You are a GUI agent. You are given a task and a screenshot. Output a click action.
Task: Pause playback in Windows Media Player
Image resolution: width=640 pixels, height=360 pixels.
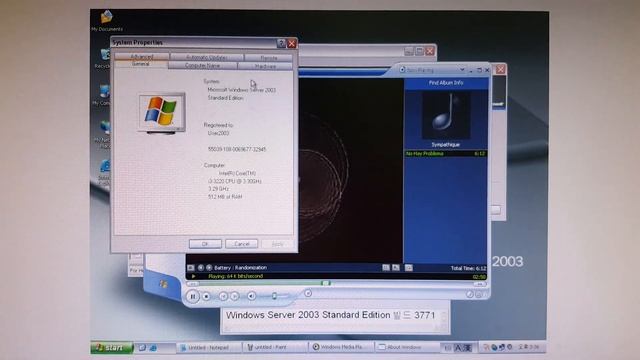click(x=193, y=296)
